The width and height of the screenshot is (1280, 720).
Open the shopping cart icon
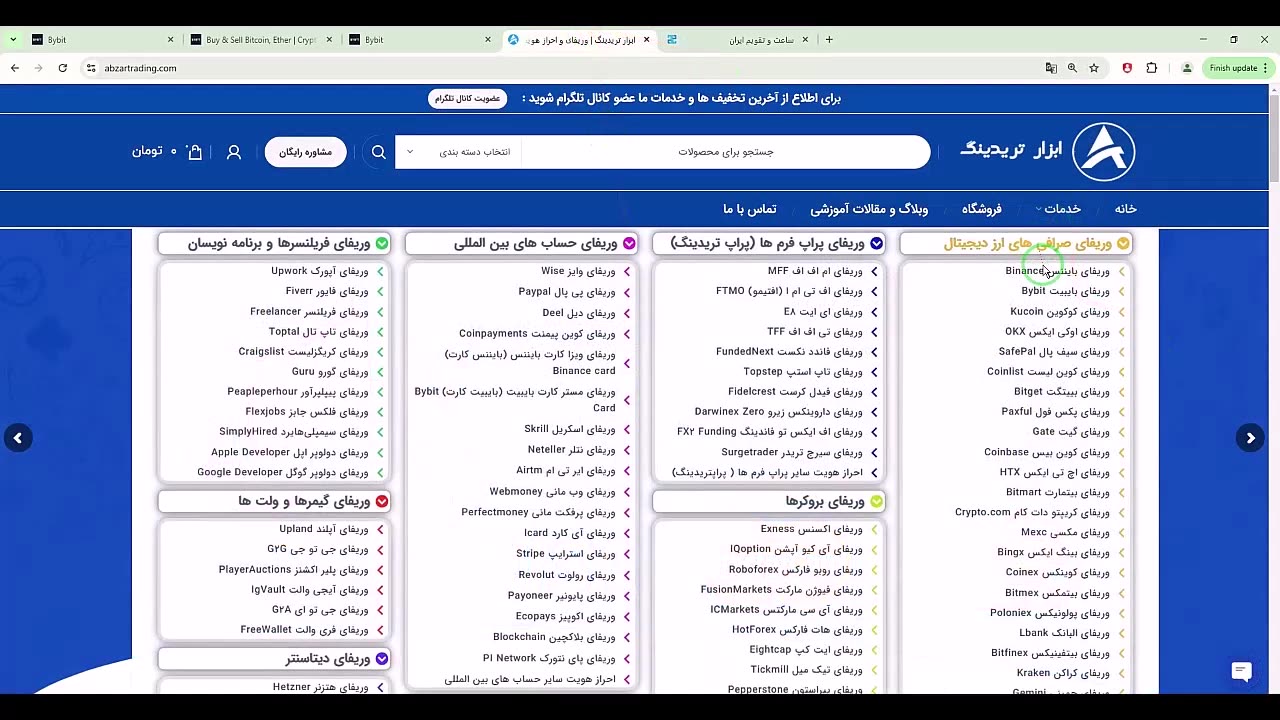coord(195,152)
